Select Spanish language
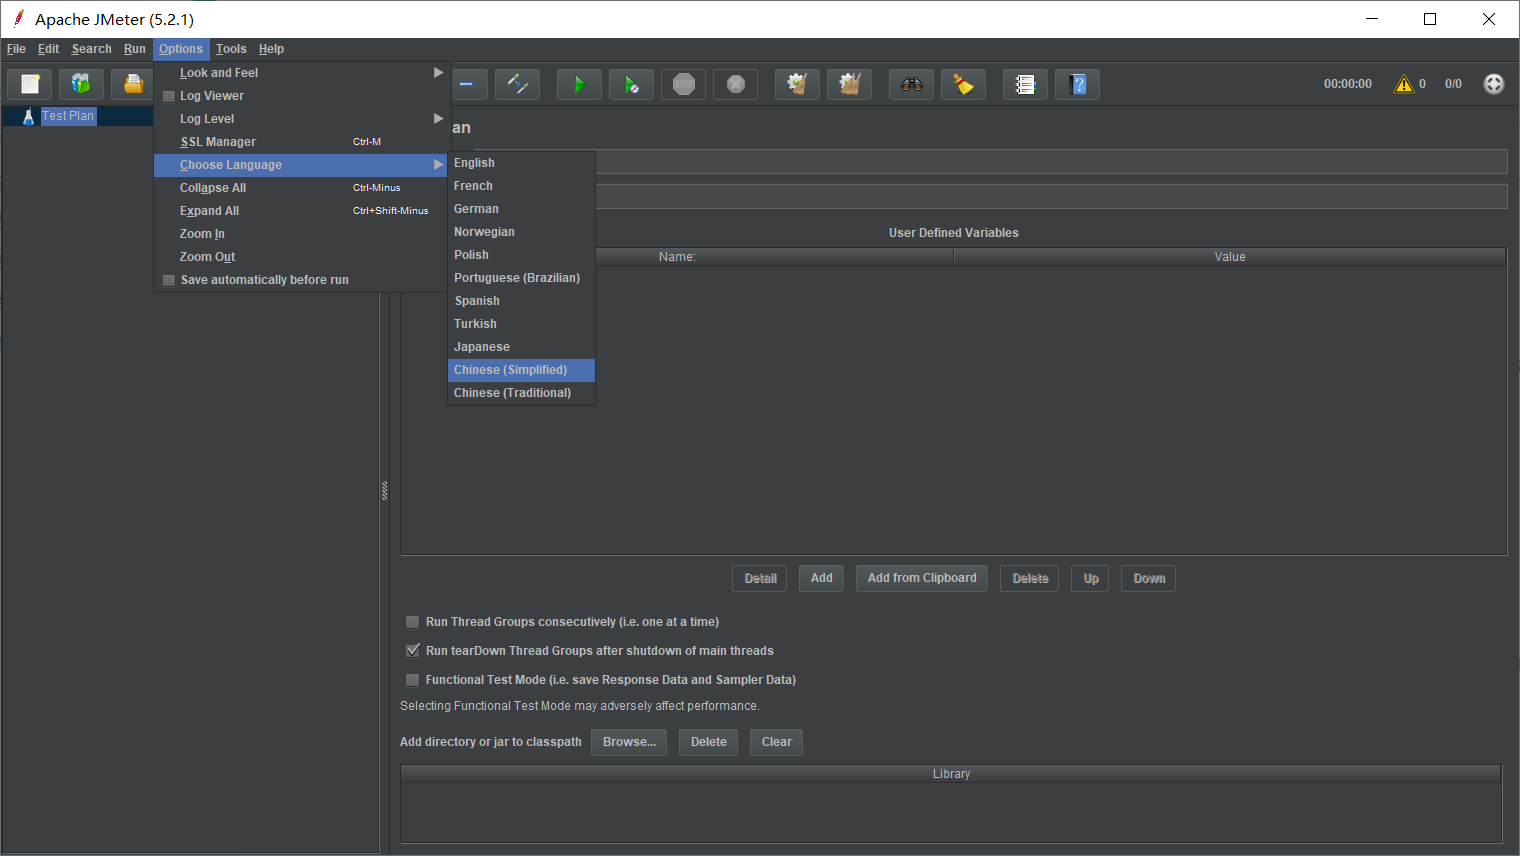Screen dimensions: 1520x856 pos(521,301)
